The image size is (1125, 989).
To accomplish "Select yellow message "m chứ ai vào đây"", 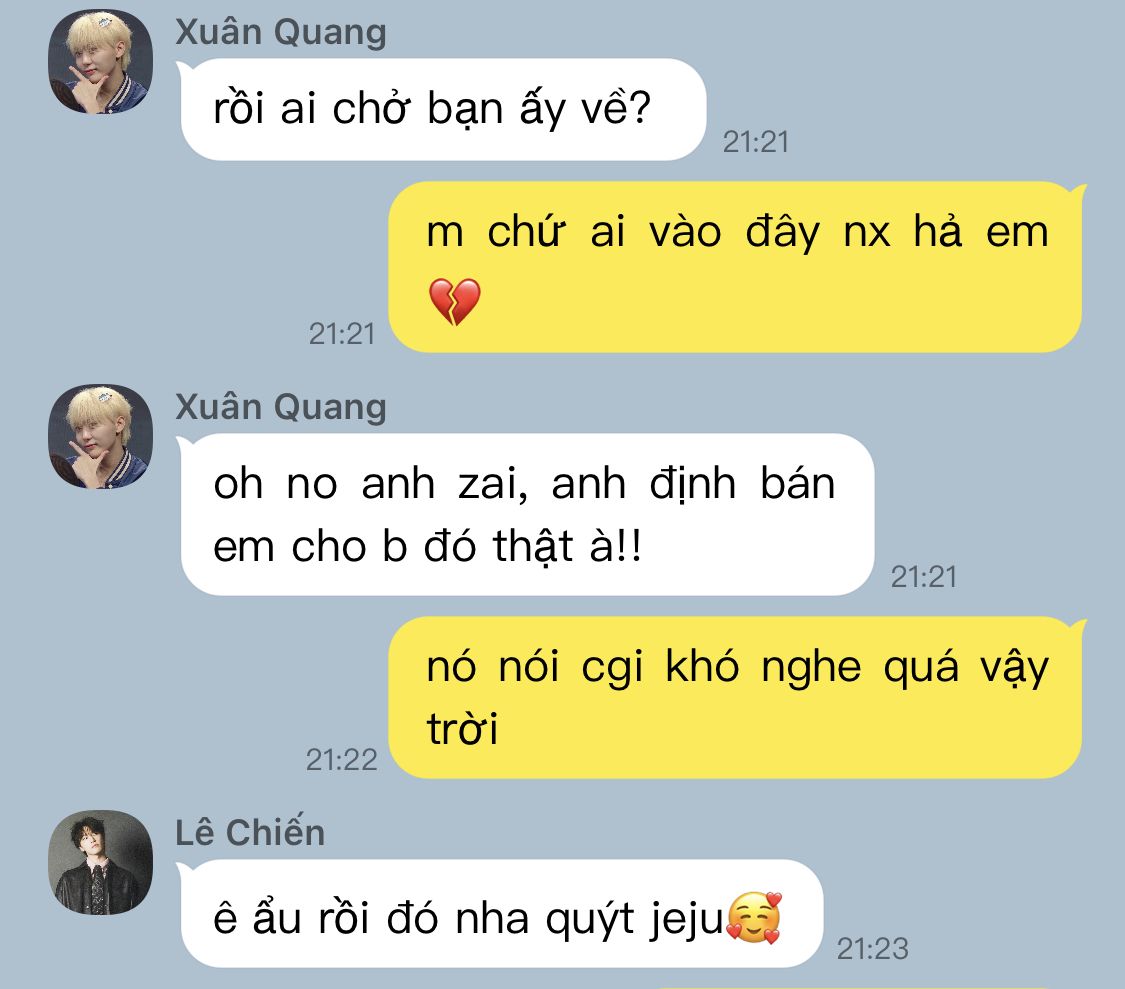I will [x=736, y=267].
